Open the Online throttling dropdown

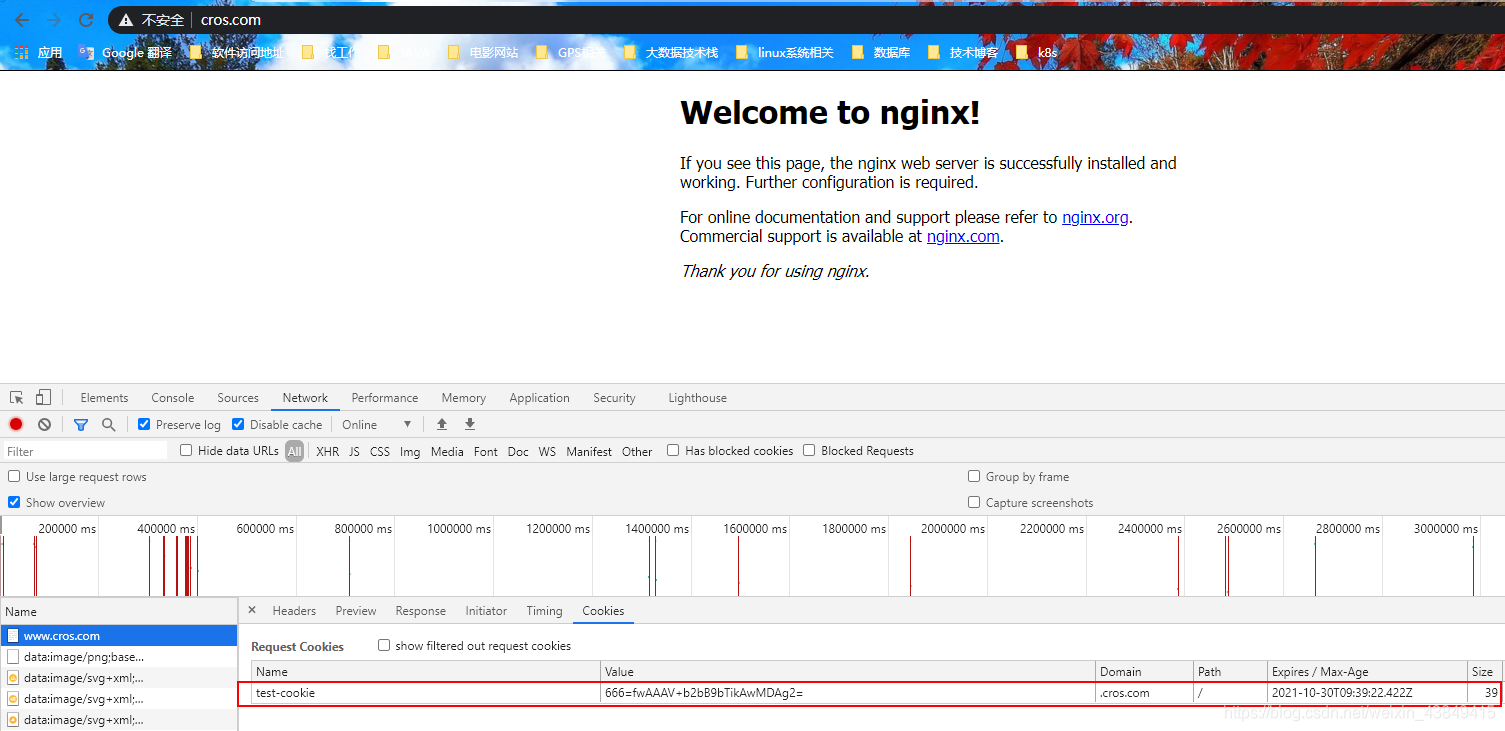(377, 424)
